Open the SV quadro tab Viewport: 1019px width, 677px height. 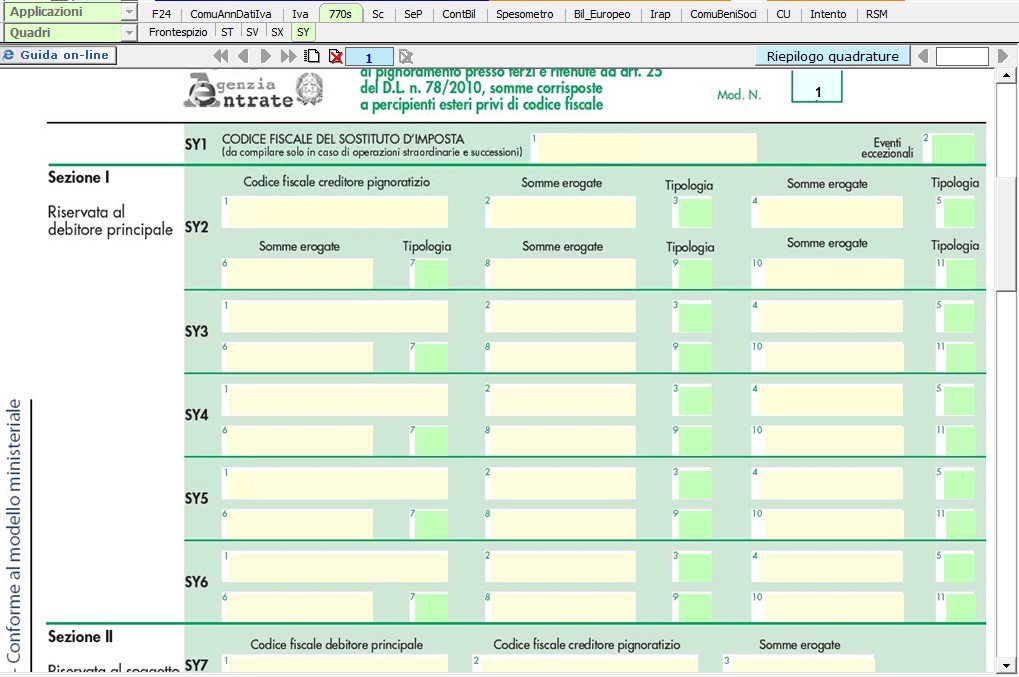point(252,32)
